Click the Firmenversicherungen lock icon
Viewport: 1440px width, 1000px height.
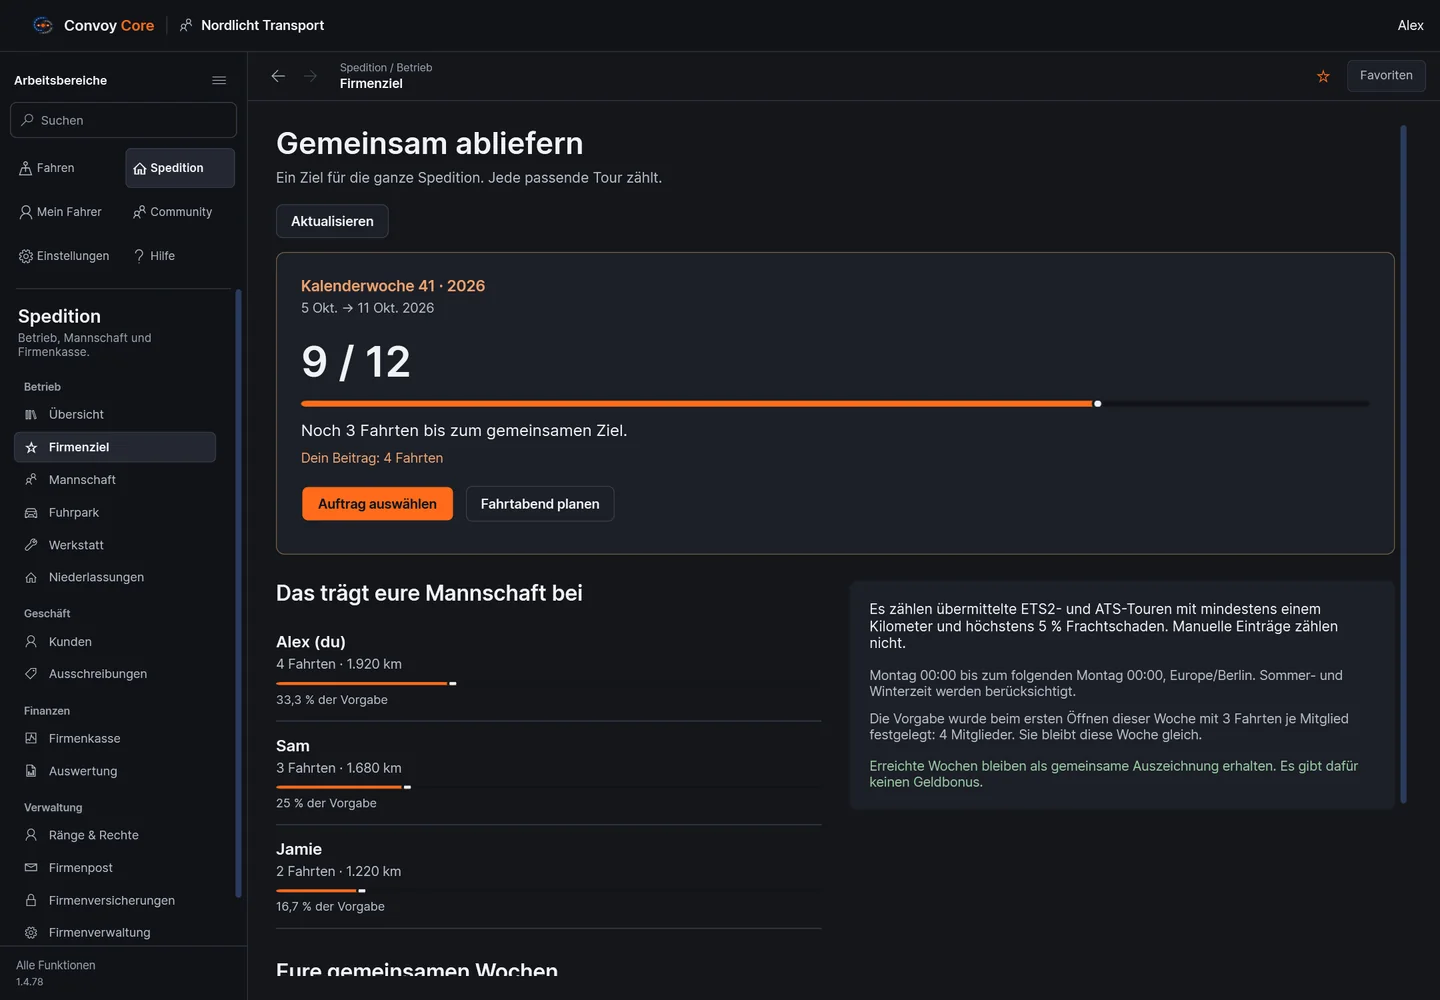[31, 900]
